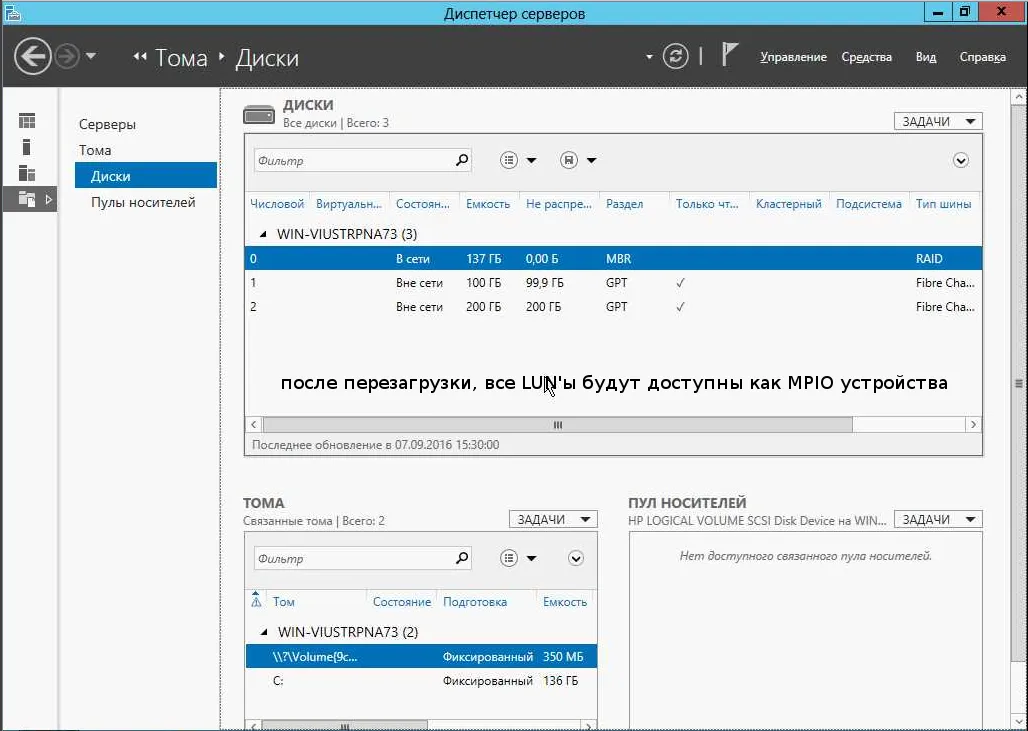Click right arrow of Диски horizontal scrollbar

tap(974, 425)
